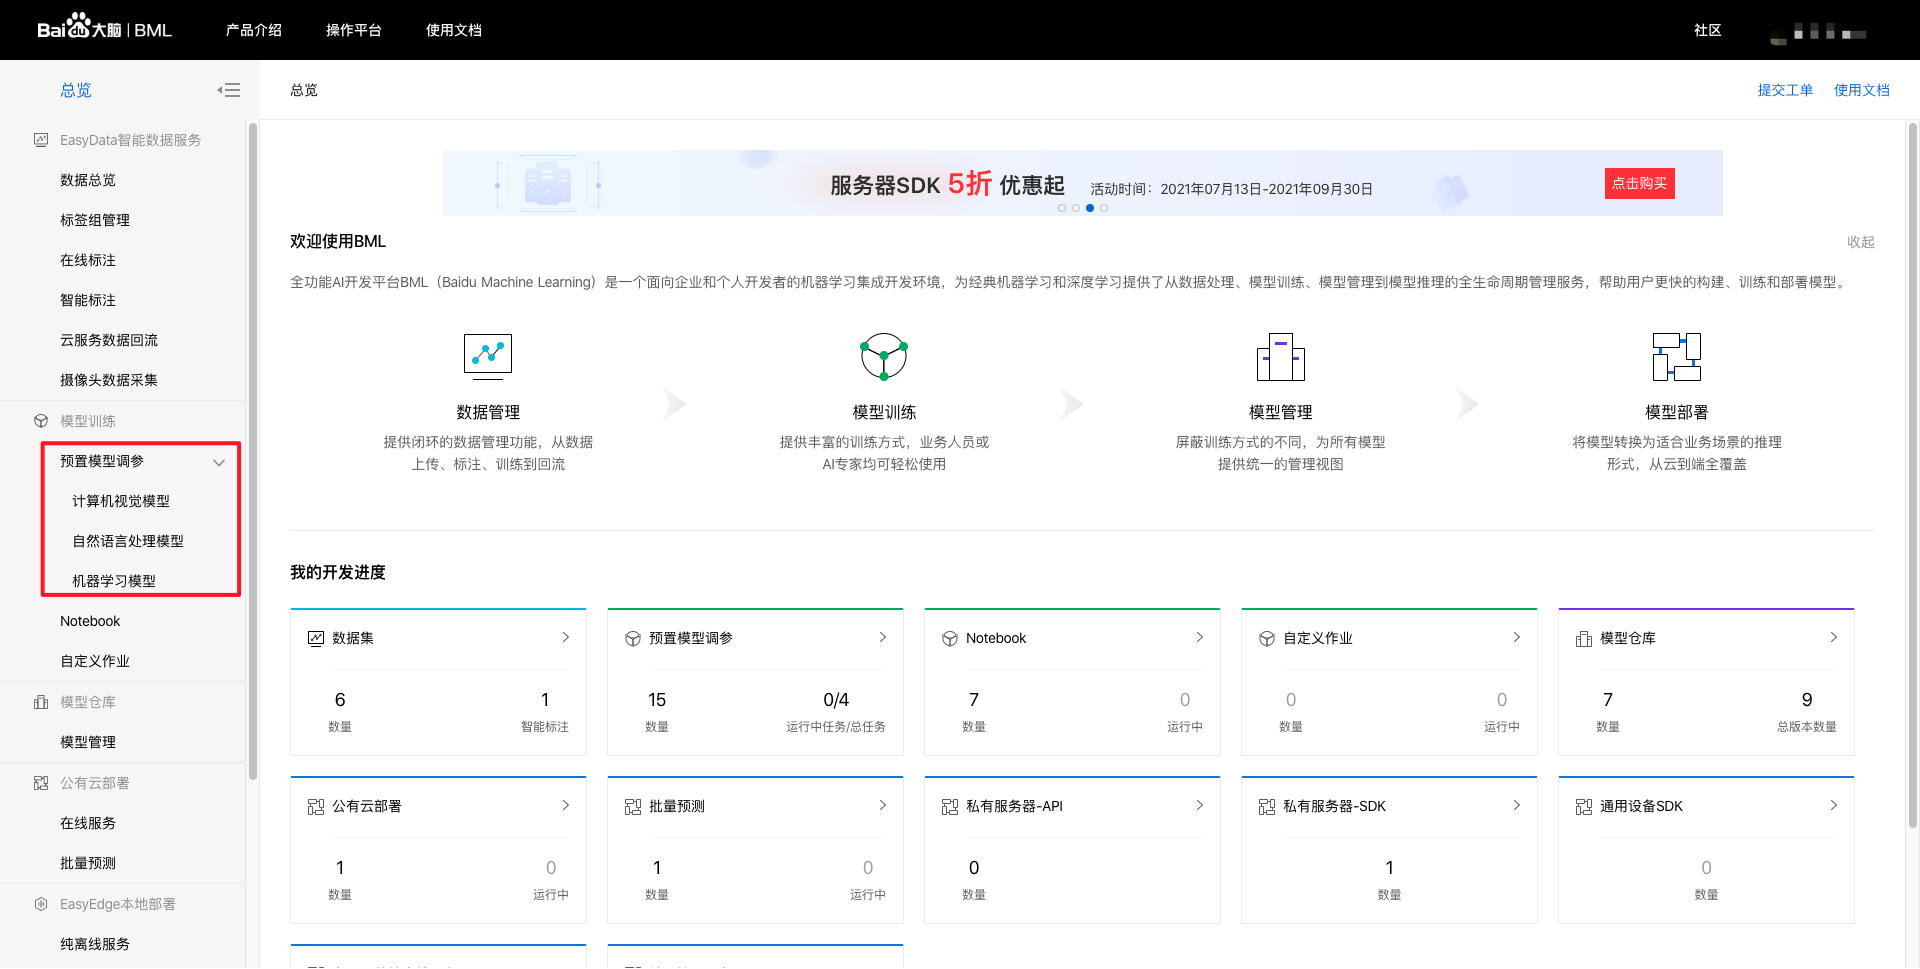
Task: Open 在线标注 in the sidebar
Action: (88, 260)
